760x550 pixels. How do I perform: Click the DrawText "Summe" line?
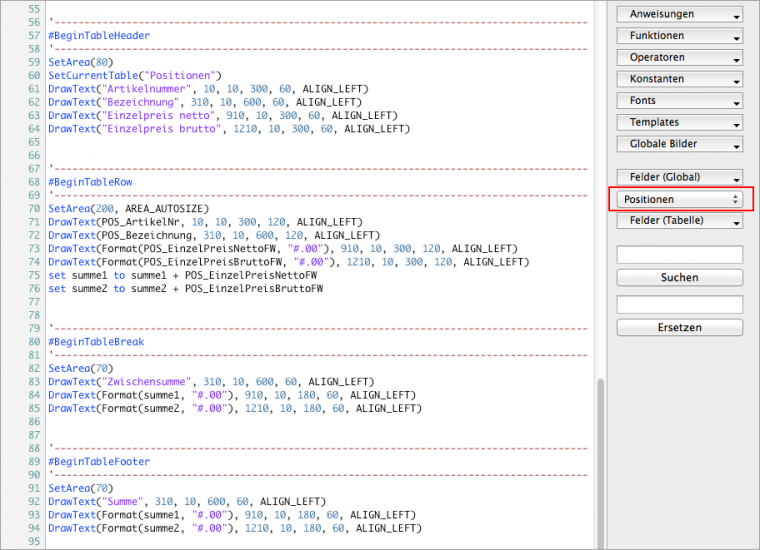[187, 502]
